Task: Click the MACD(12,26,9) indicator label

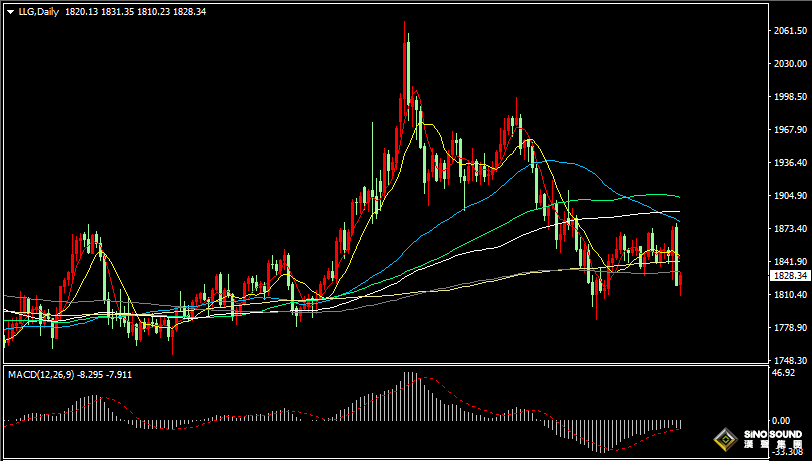Action: tap(41, 374)
